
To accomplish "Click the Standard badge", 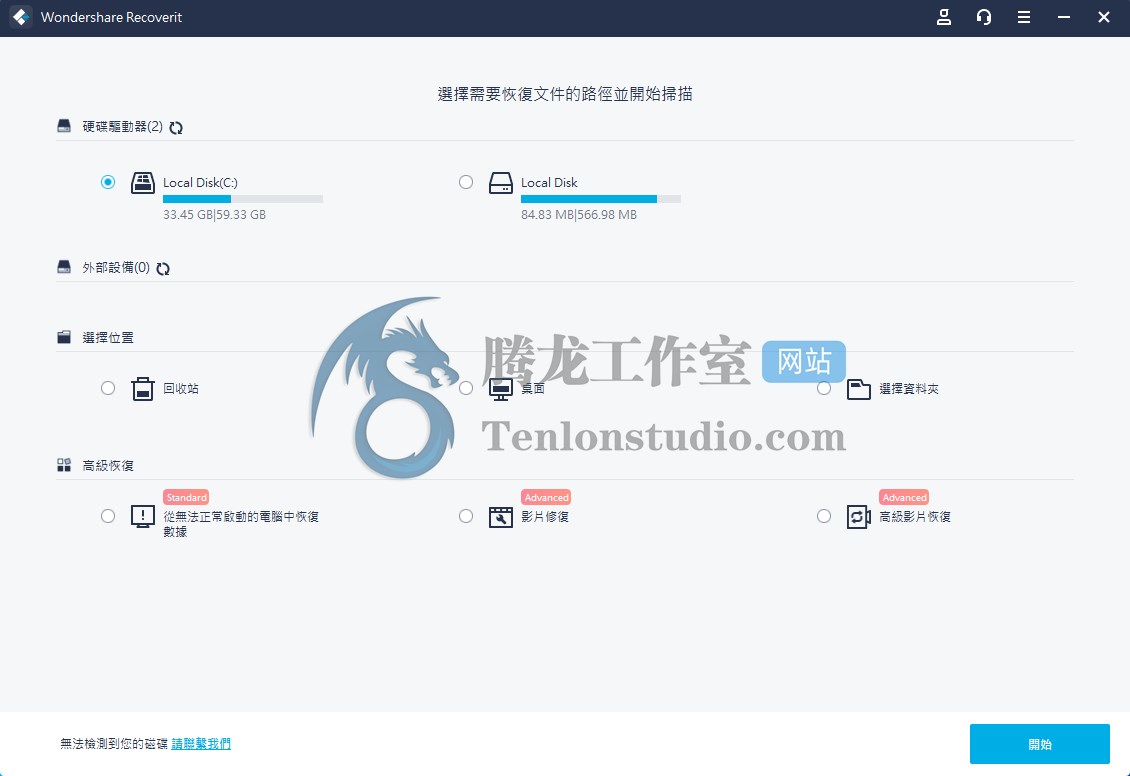I will [x=186, y=497].
